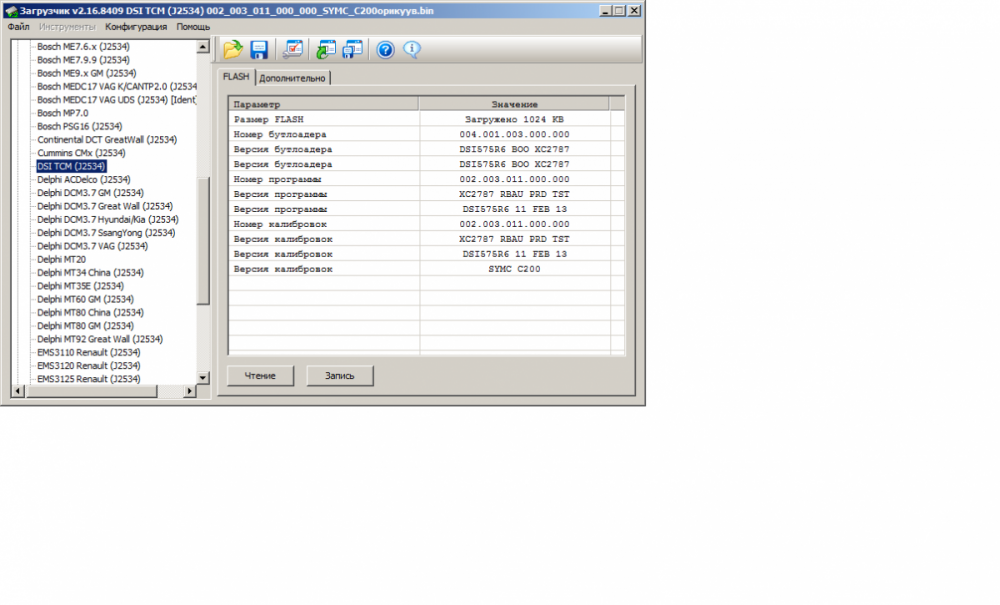Click the Загружено 1024 KB value

coord(514,119)
